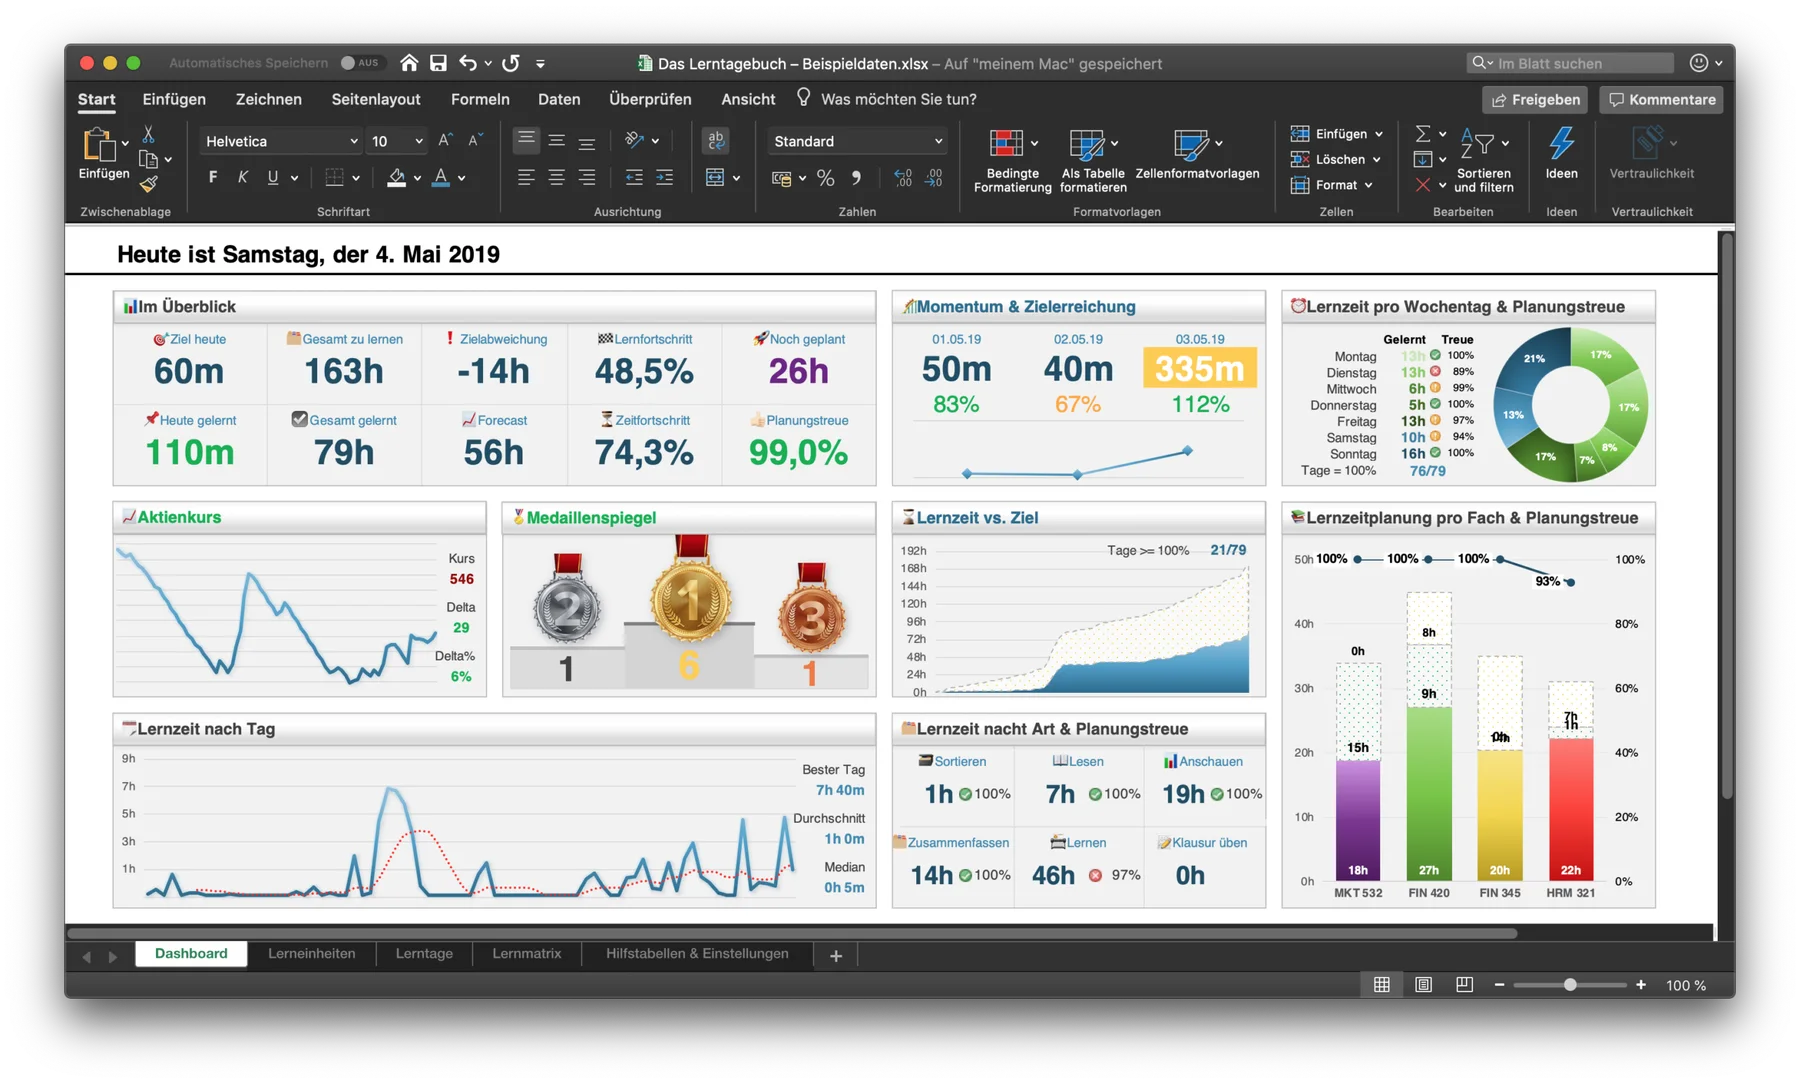This screenshot has width=1800, height=1084.
Task: Expand the fill color dropdown arrow
Action: tap(417, 179)
